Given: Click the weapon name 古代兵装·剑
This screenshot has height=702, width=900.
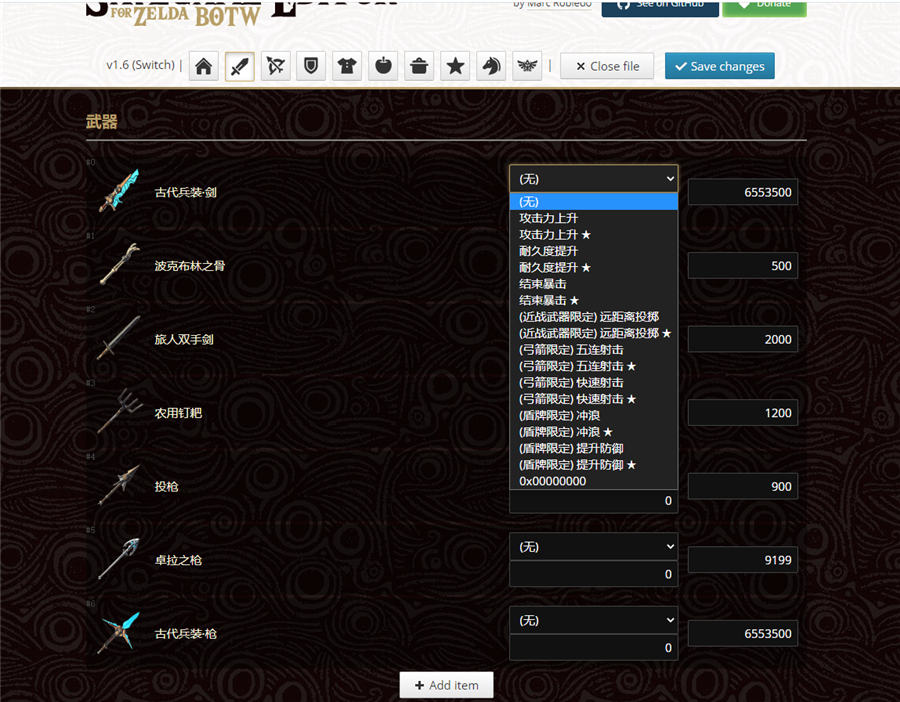Looking at the screenshot, I should (x=185, y=192).
